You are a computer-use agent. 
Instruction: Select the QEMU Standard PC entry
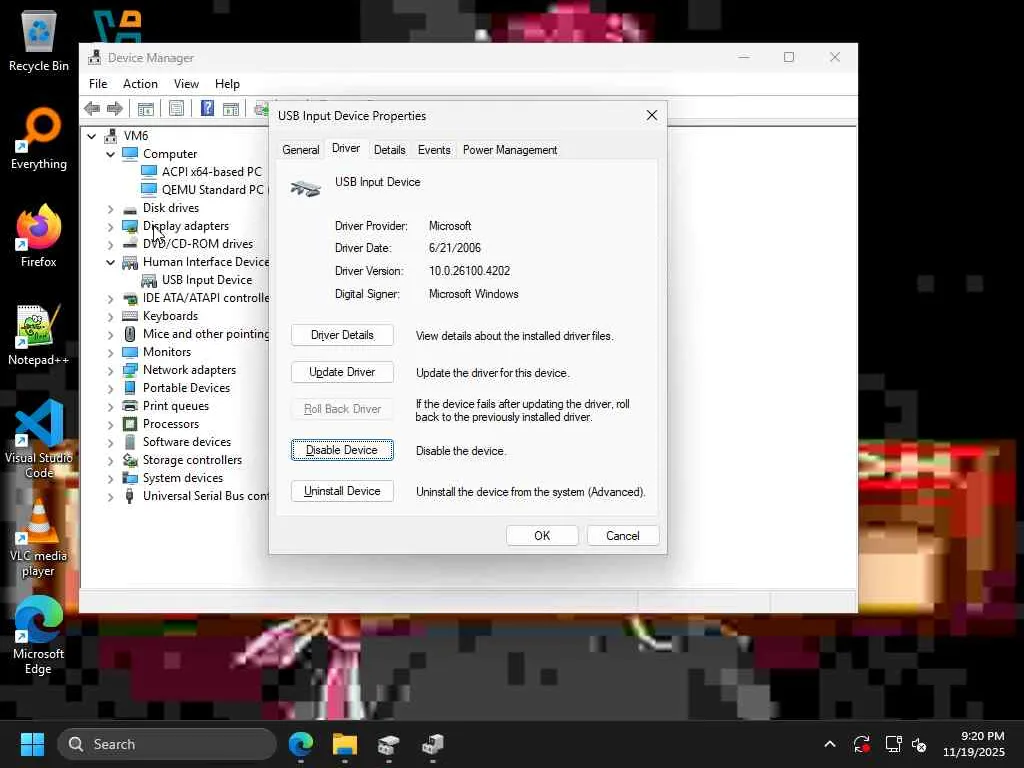point(202,189)
